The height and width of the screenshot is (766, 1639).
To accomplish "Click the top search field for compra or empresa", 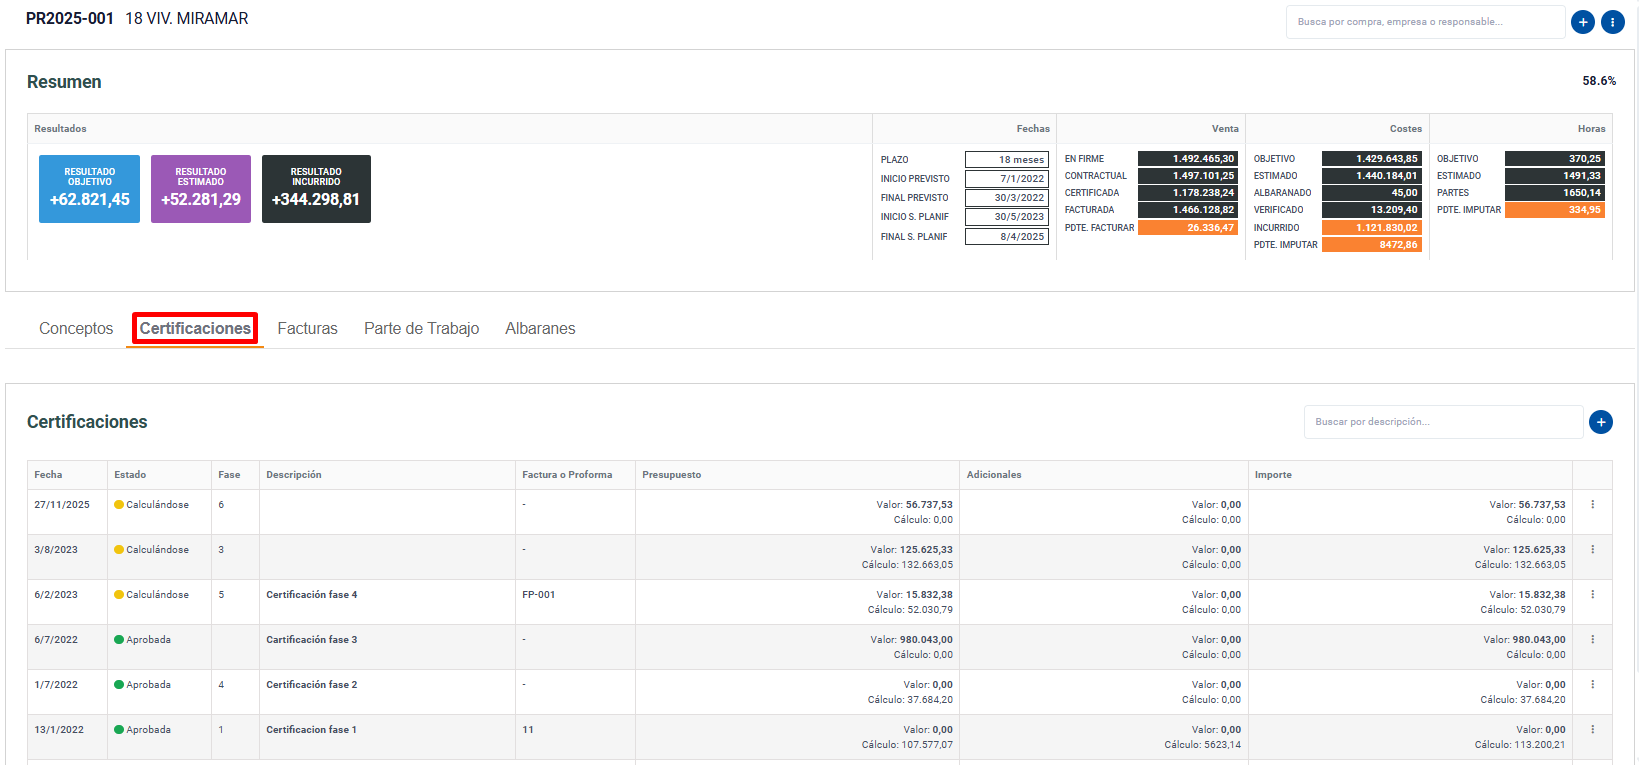I will point(1424,22).
